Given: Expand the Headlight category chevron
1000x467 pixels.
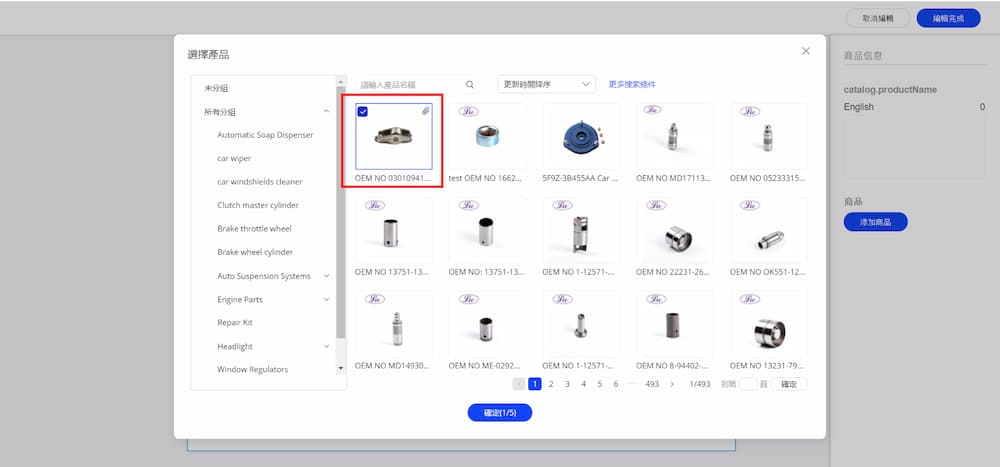Looking at the screenshot, I should point(327,346).
